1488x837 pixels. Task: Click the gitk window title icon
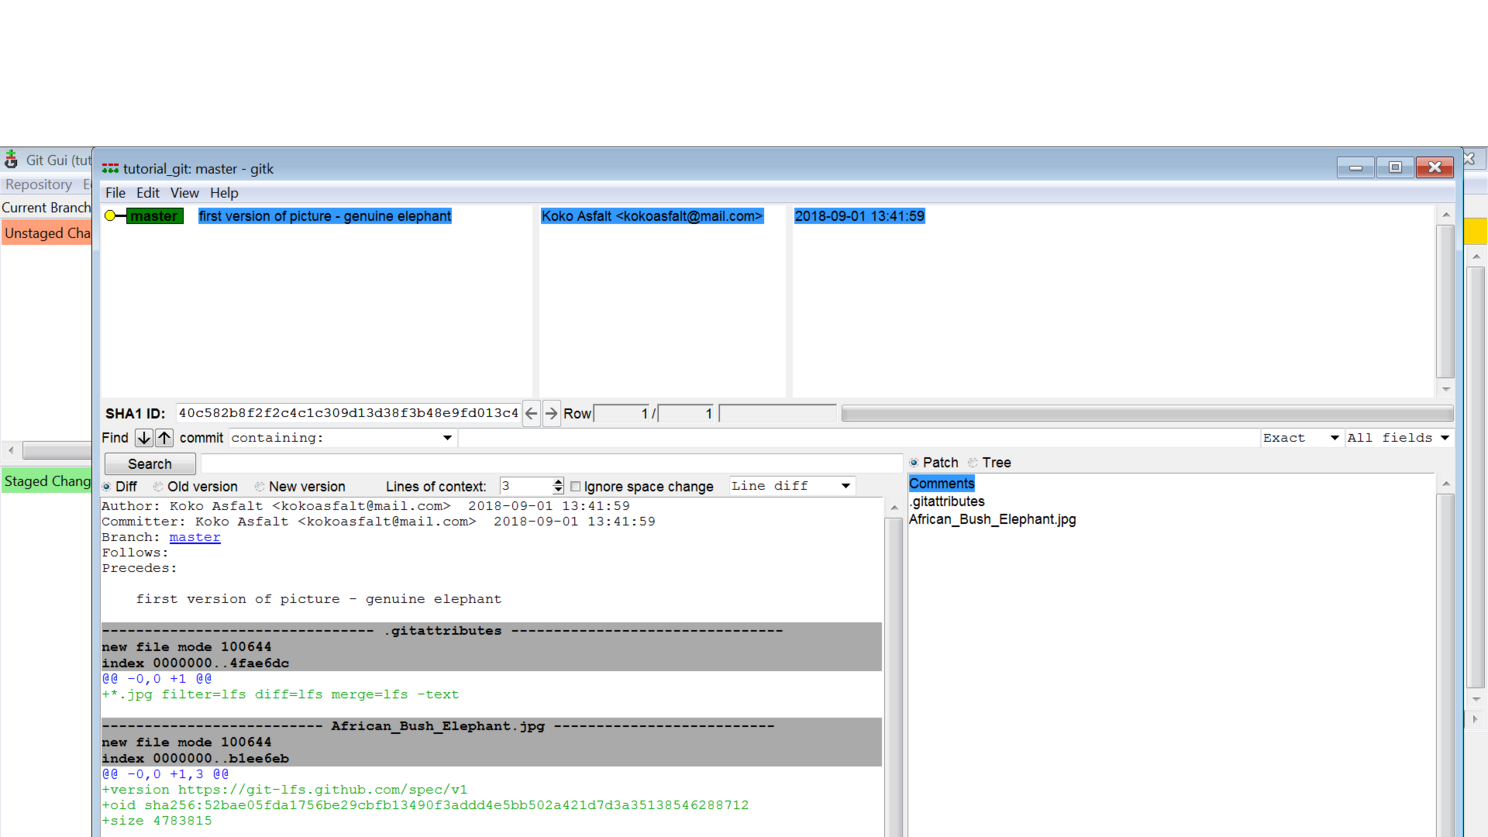pyautogui.click(x=110, y=168)
